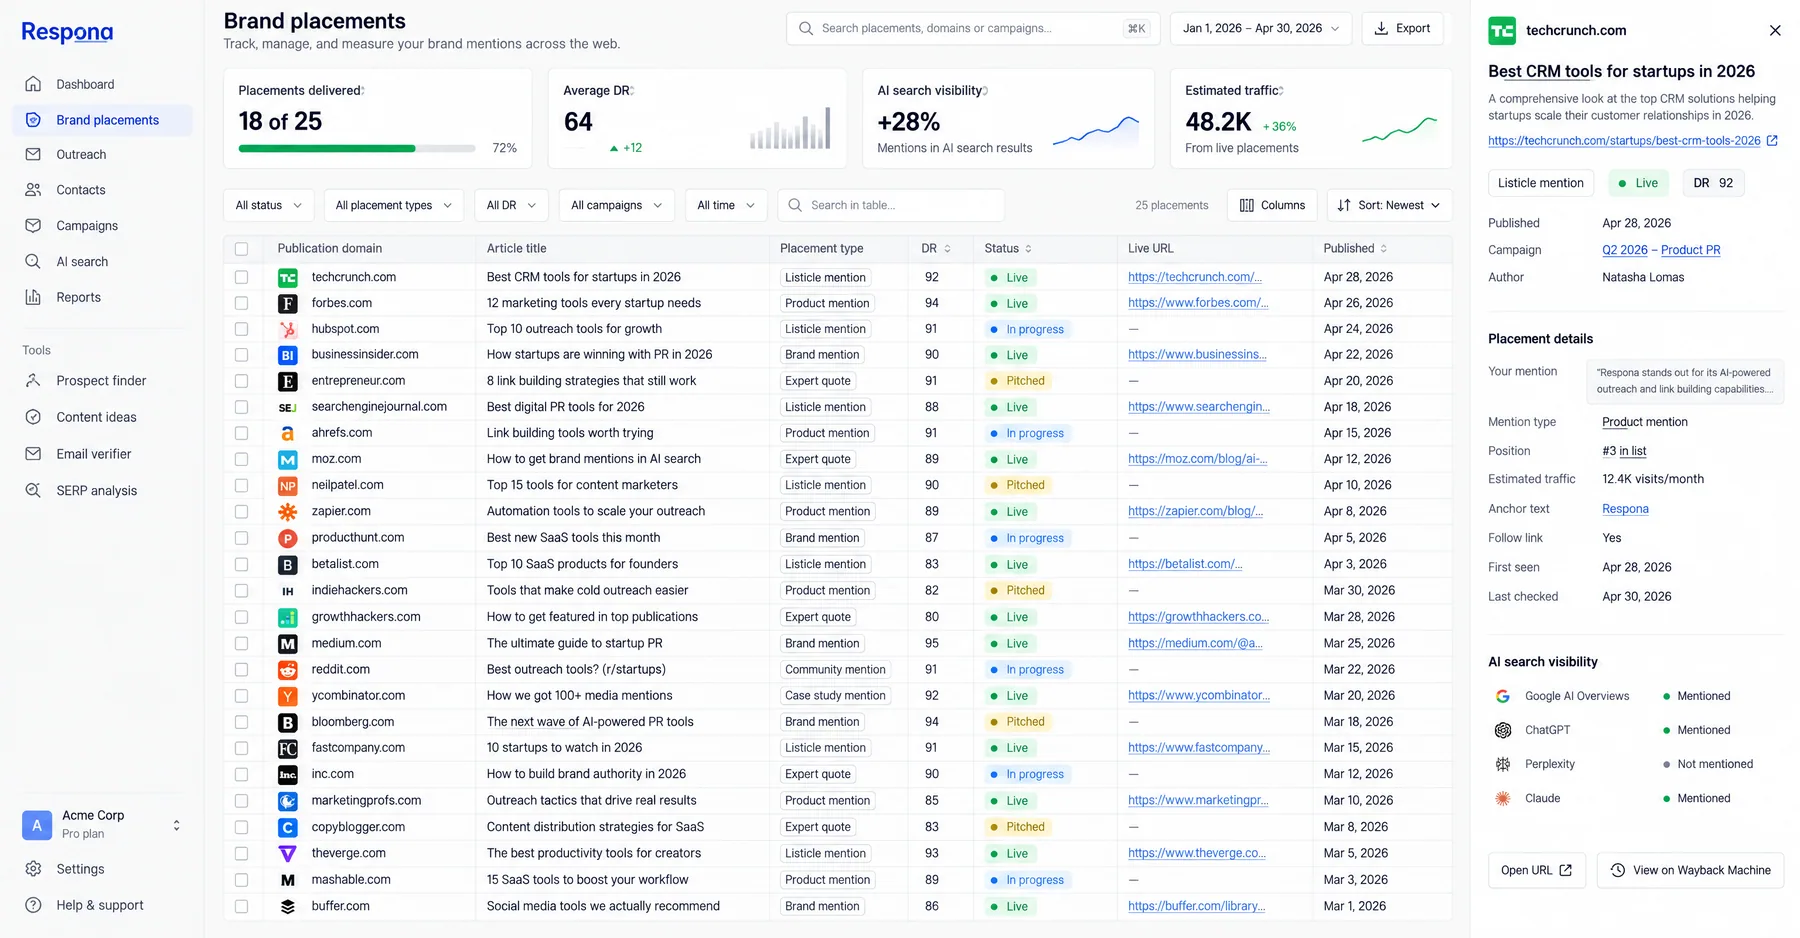
Task: Open AI search in the sidebar
Action: (x=102, y=262)
